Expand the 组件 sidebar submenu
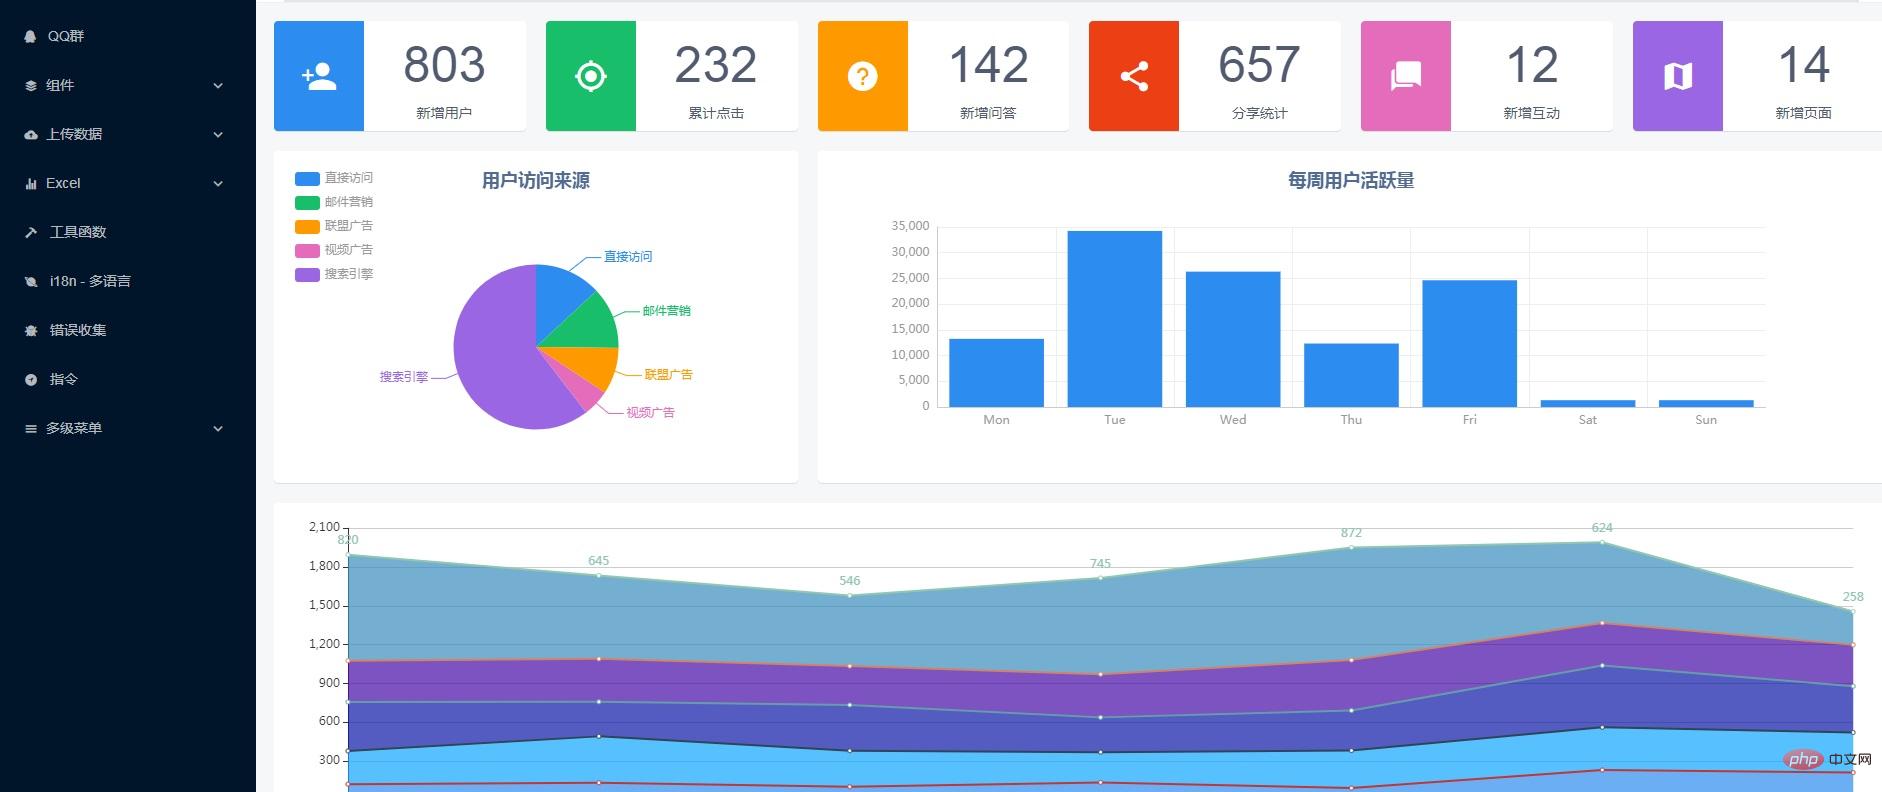 pos(218,86)
